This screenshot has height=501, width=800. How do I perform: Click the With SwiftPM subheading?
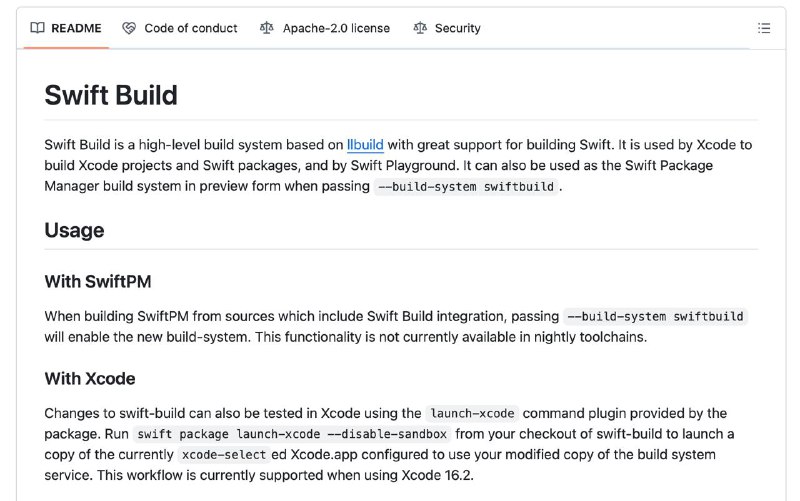[98, 282]
